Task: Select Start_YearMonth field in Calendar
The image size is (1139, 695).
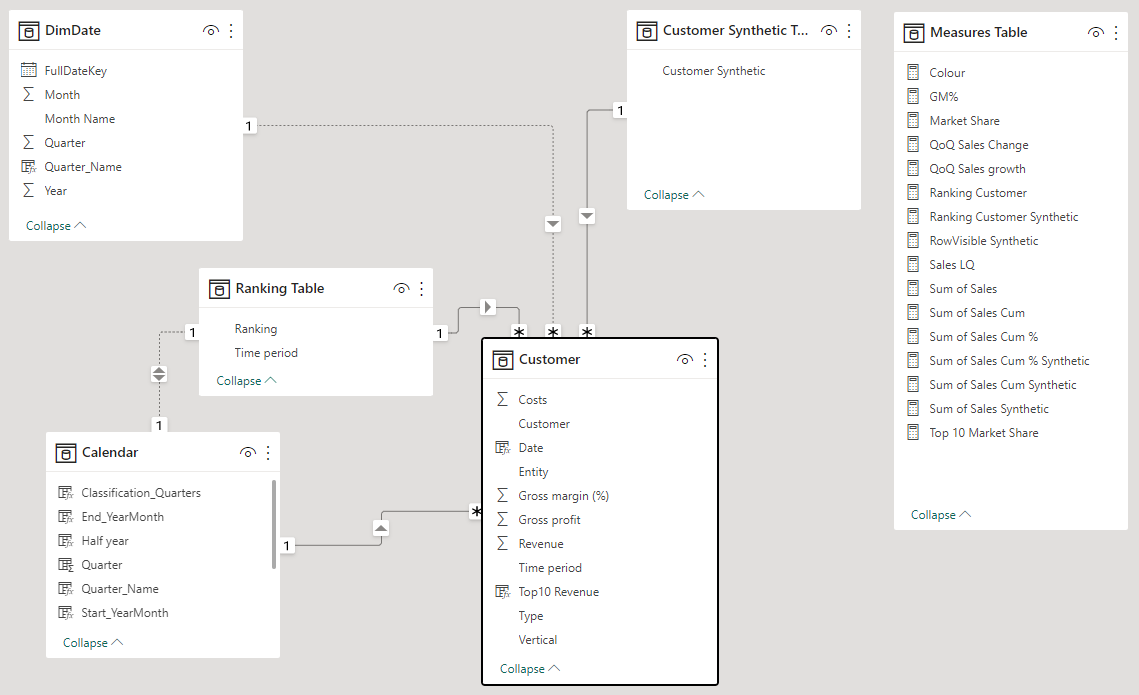Action: click(x=125, y=613)
